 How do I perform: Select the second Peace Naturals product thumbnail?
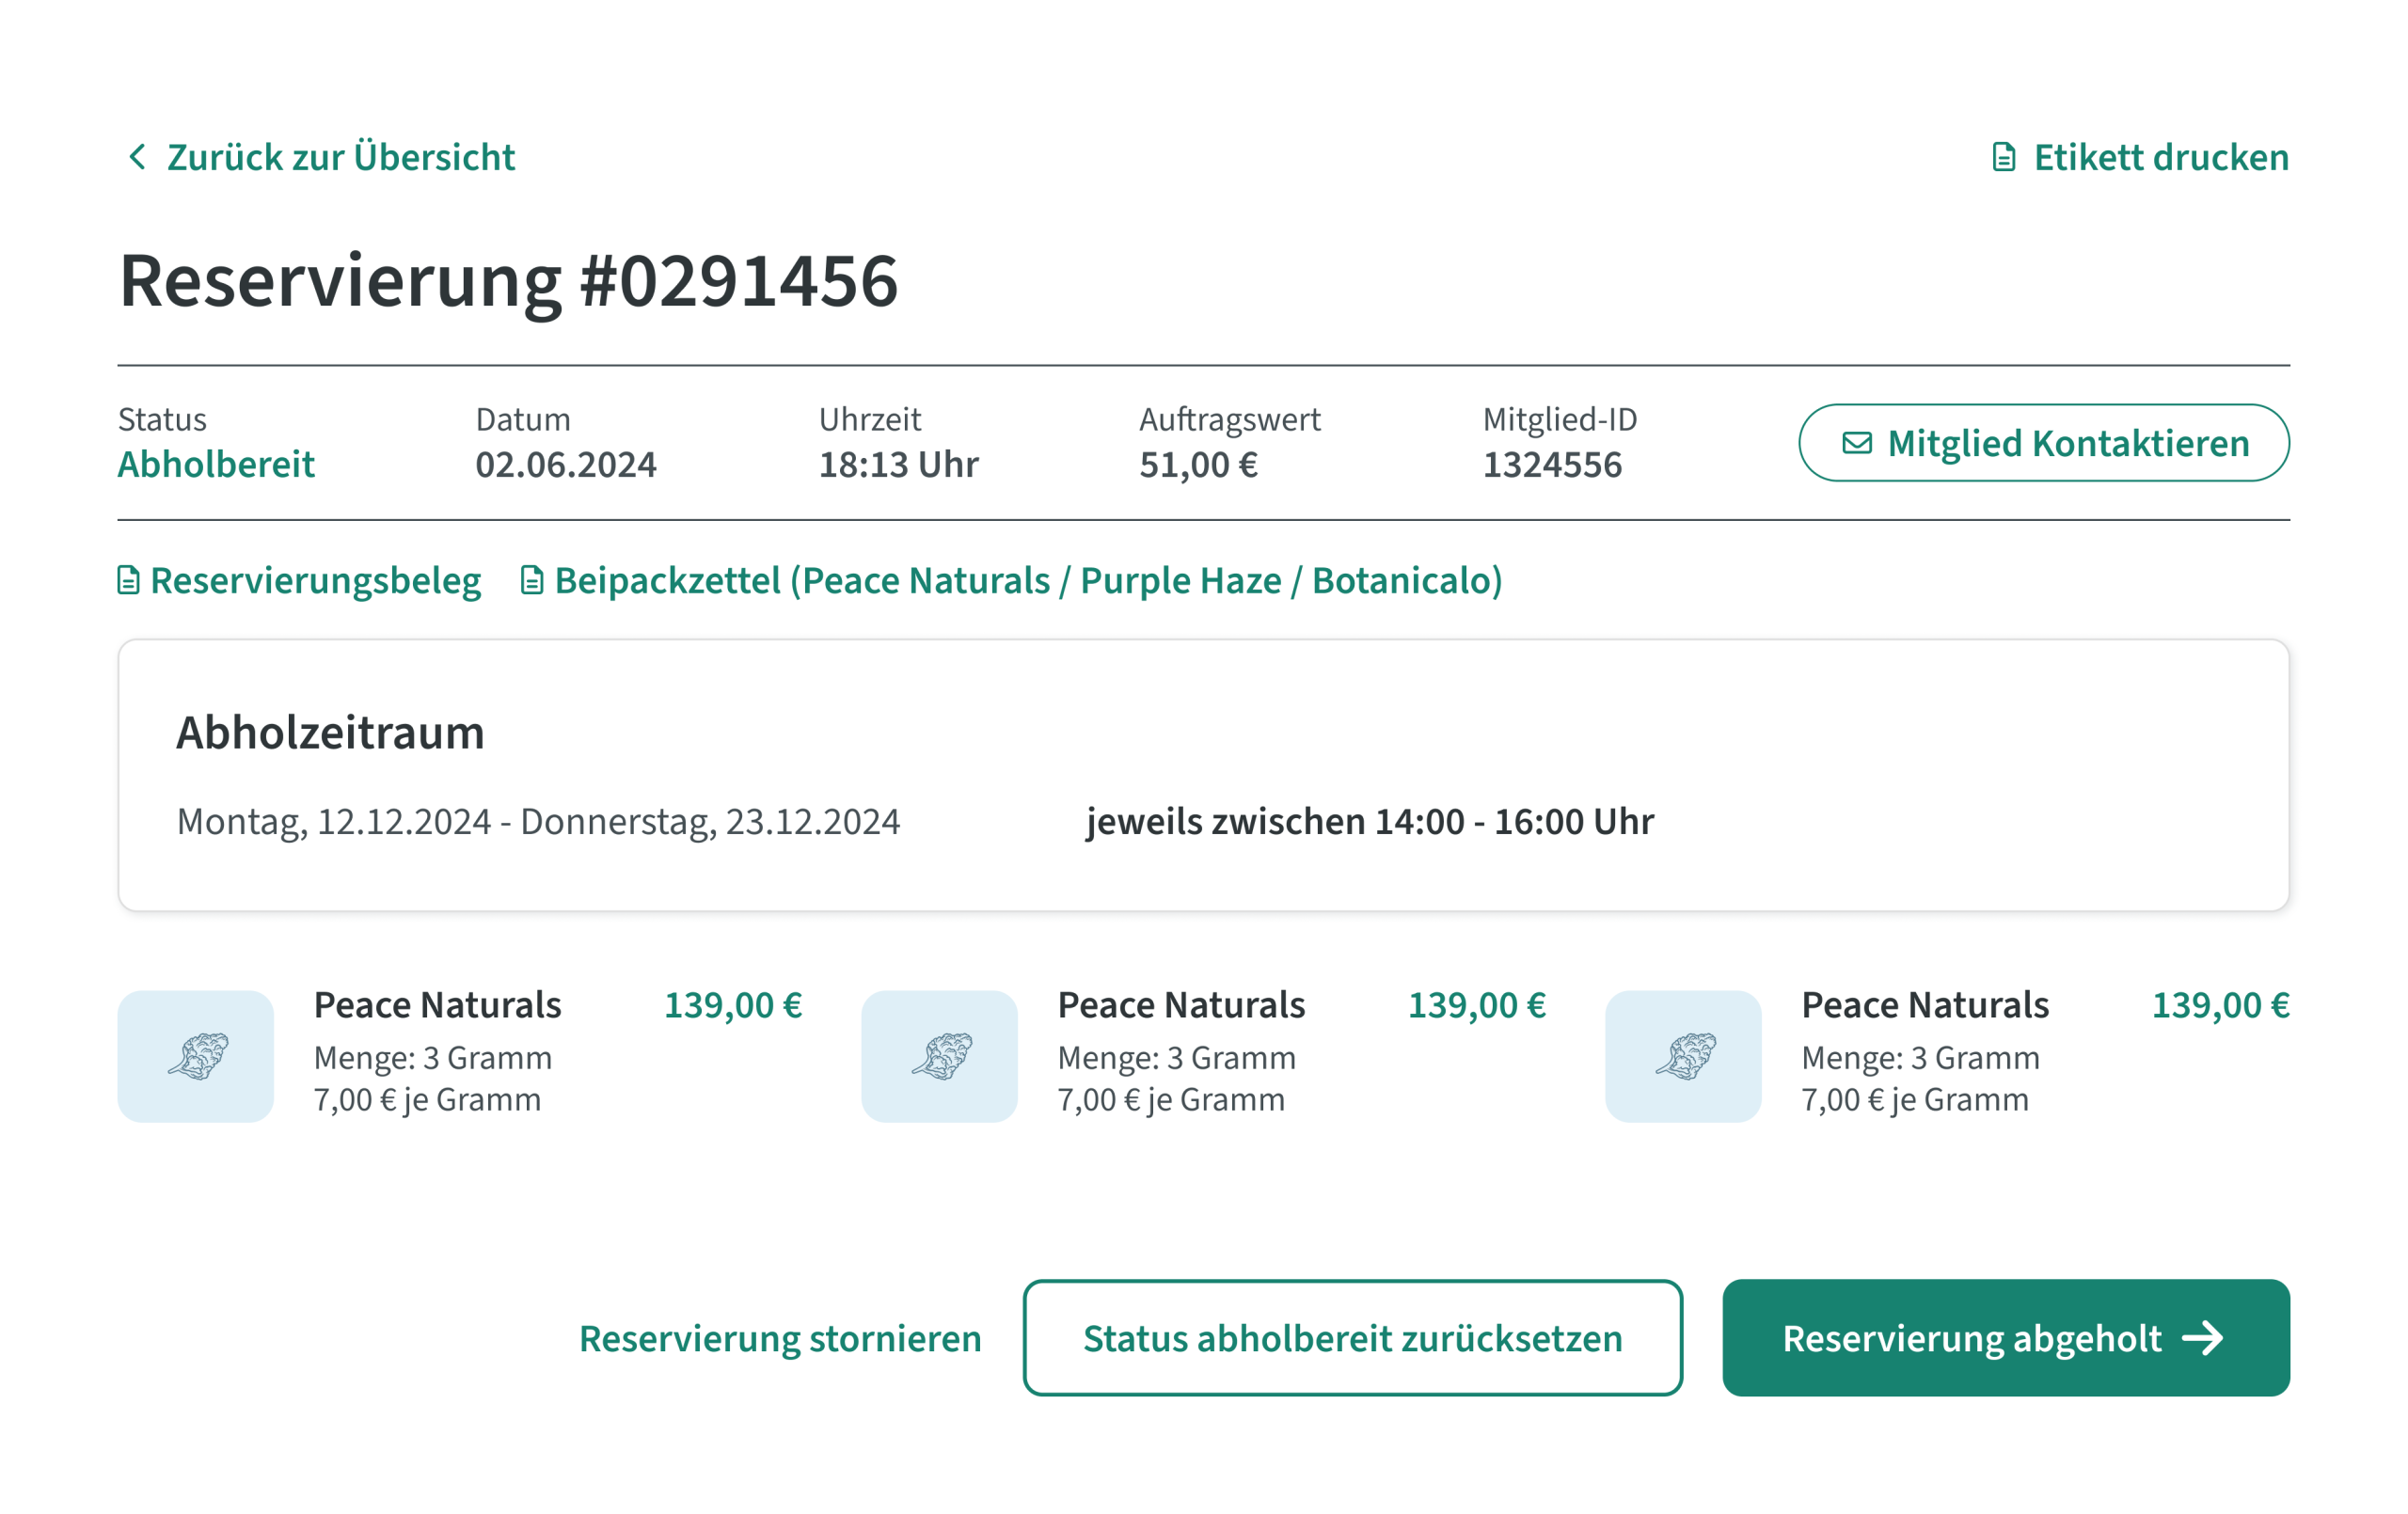pyautogui.click(x=940, y=1056)
